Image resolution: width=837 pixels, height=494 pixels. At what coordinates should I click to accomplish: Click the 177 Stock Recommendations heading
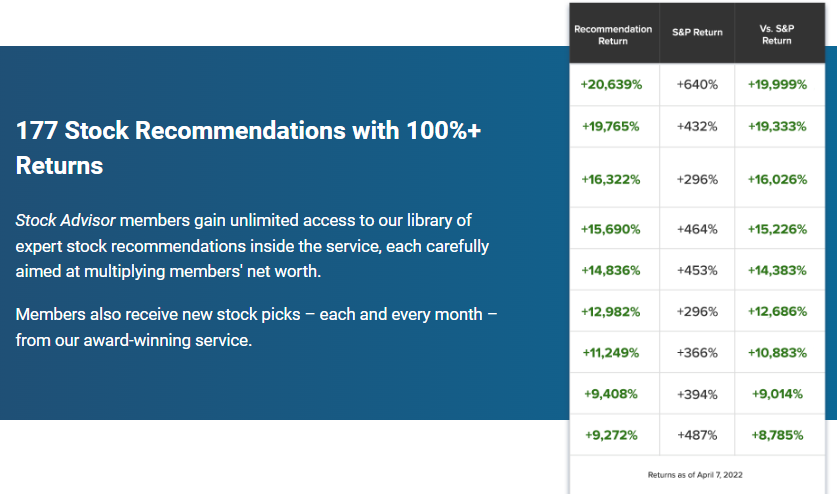click(248, 148)
